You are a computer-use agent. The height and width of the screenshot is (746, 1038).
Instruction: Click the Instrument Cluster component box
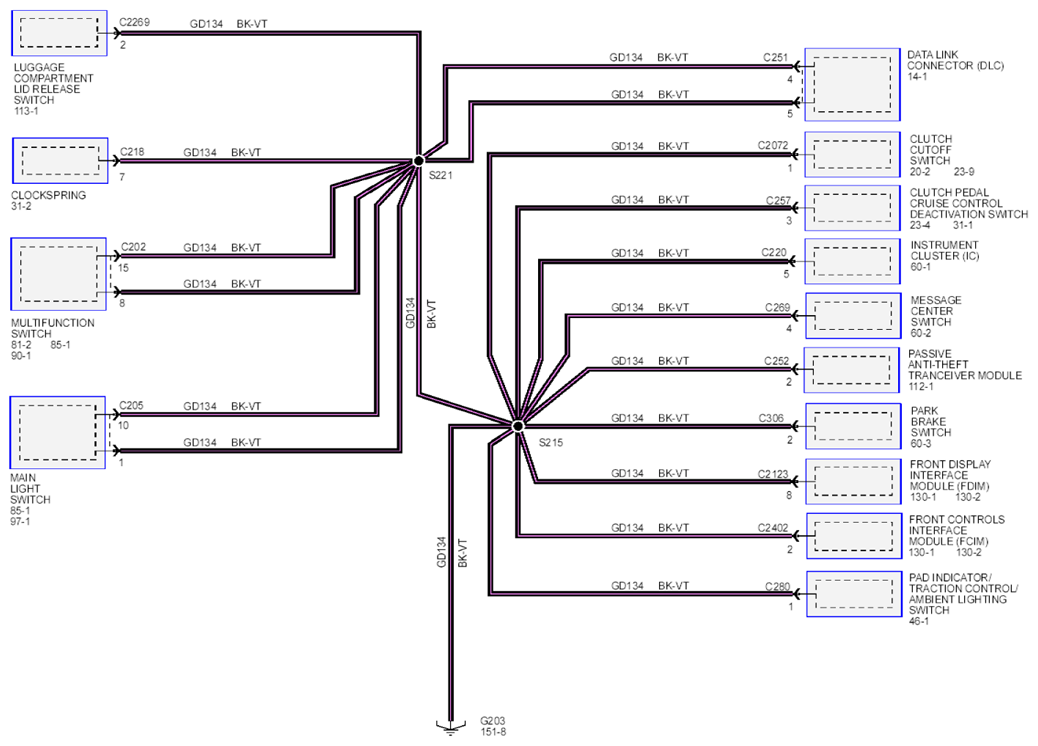point(853,261)
